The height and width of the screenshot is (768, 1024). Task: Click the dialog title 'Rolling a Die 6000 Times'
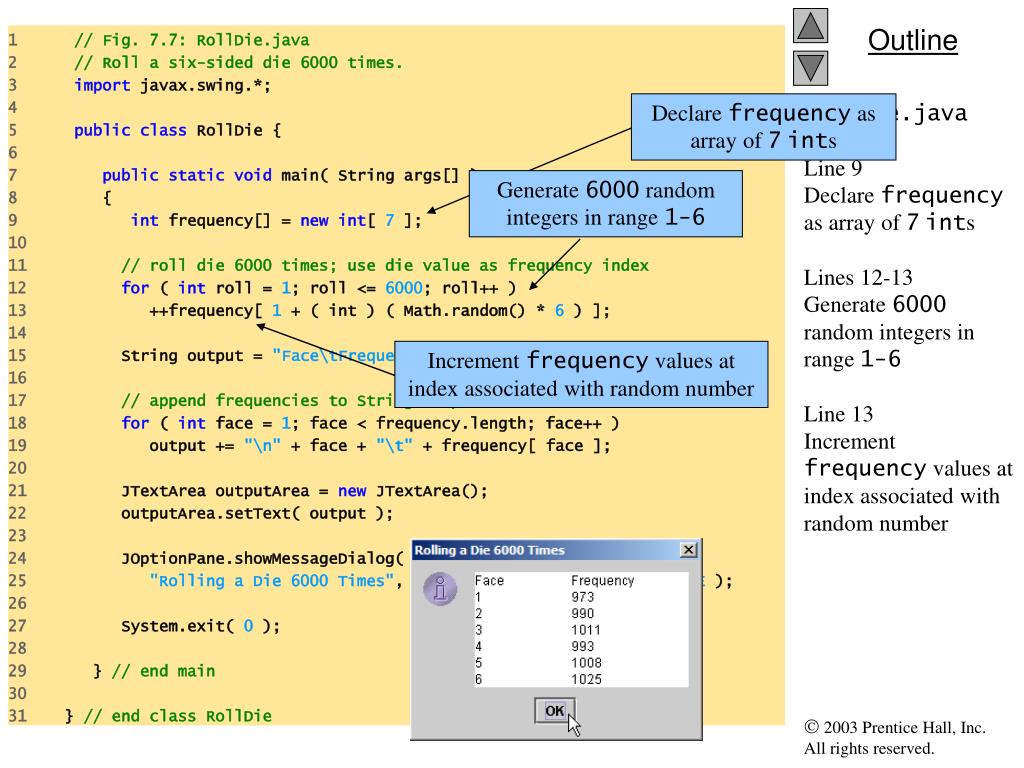(x=489, y=550)
